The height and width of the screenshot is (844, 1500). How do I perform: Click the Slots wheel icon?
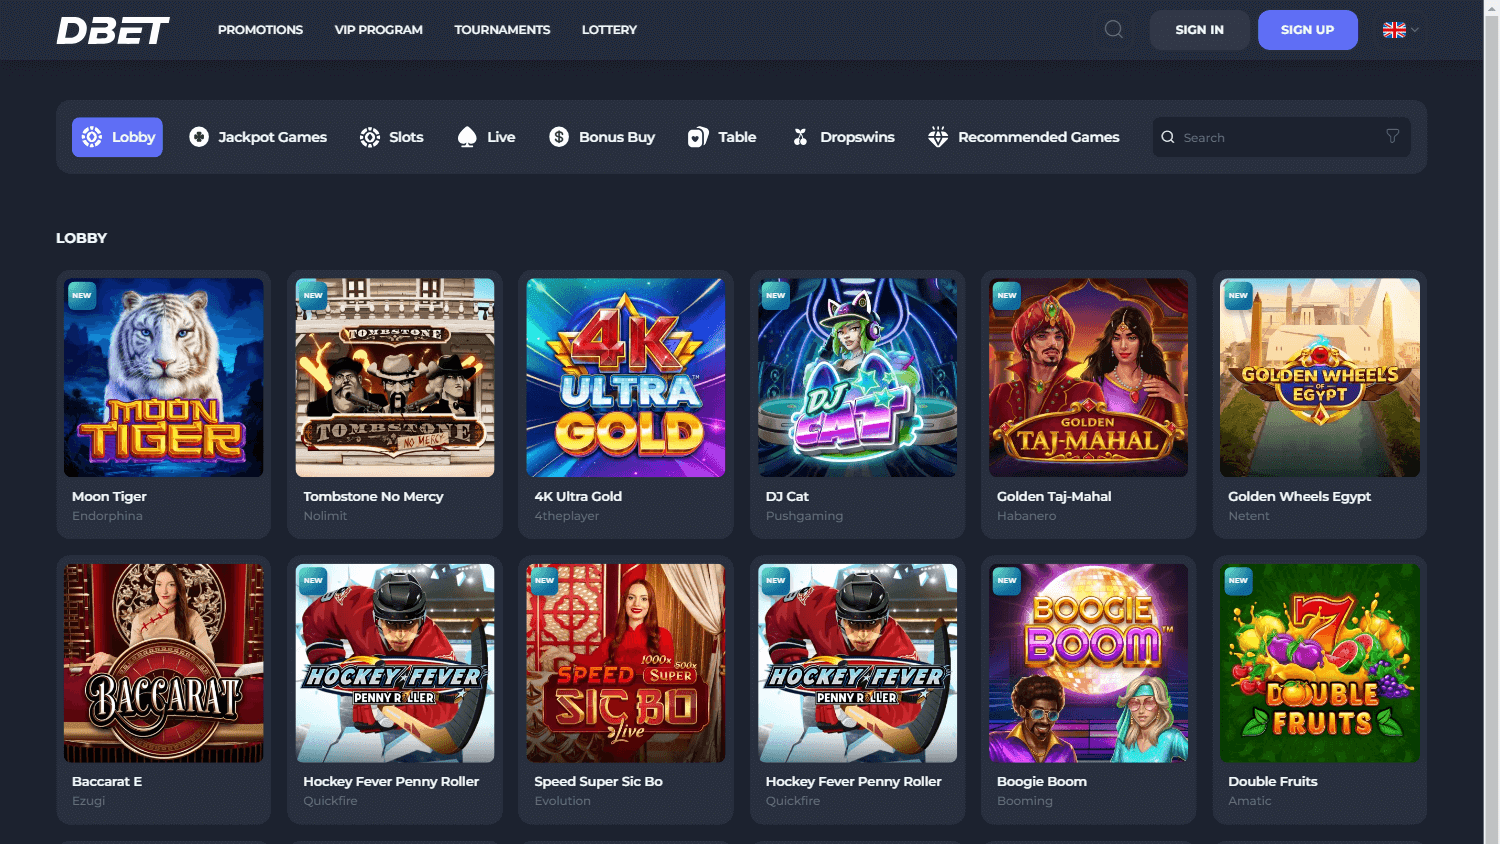[370, 137]
